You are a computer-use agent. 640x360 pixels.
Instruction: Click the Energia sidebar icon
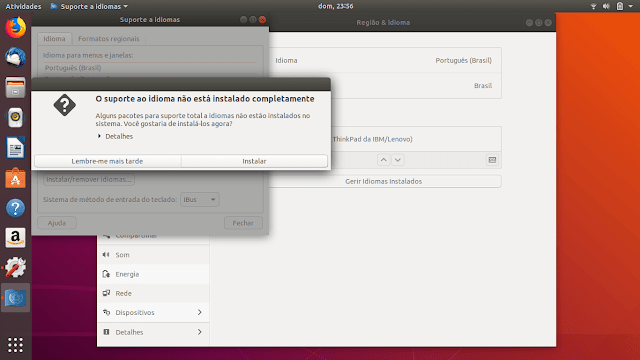[x=106, y=274]
